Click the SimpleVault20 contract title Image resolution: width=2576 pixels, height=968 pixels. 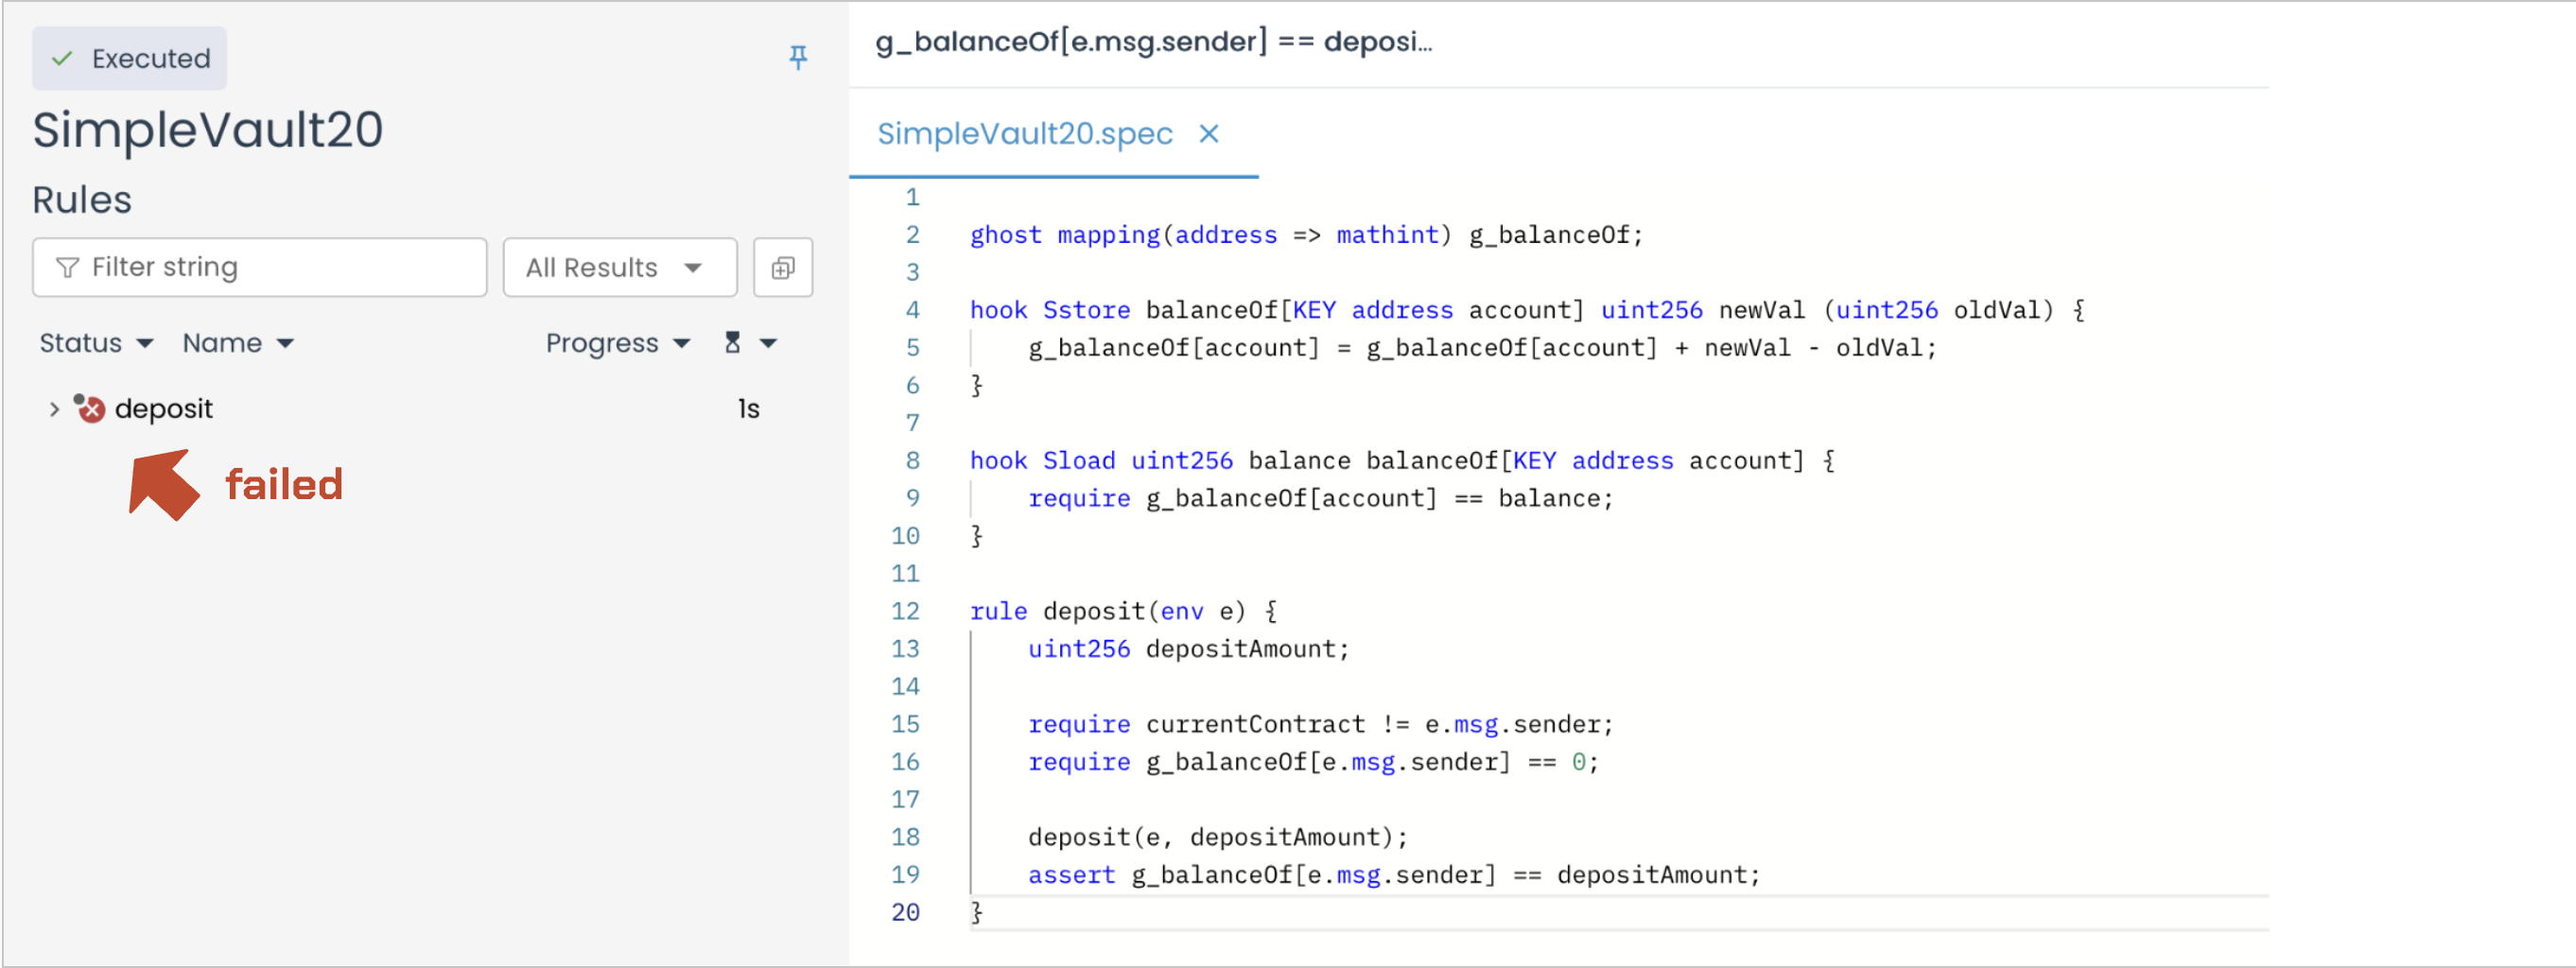(207, 130)
